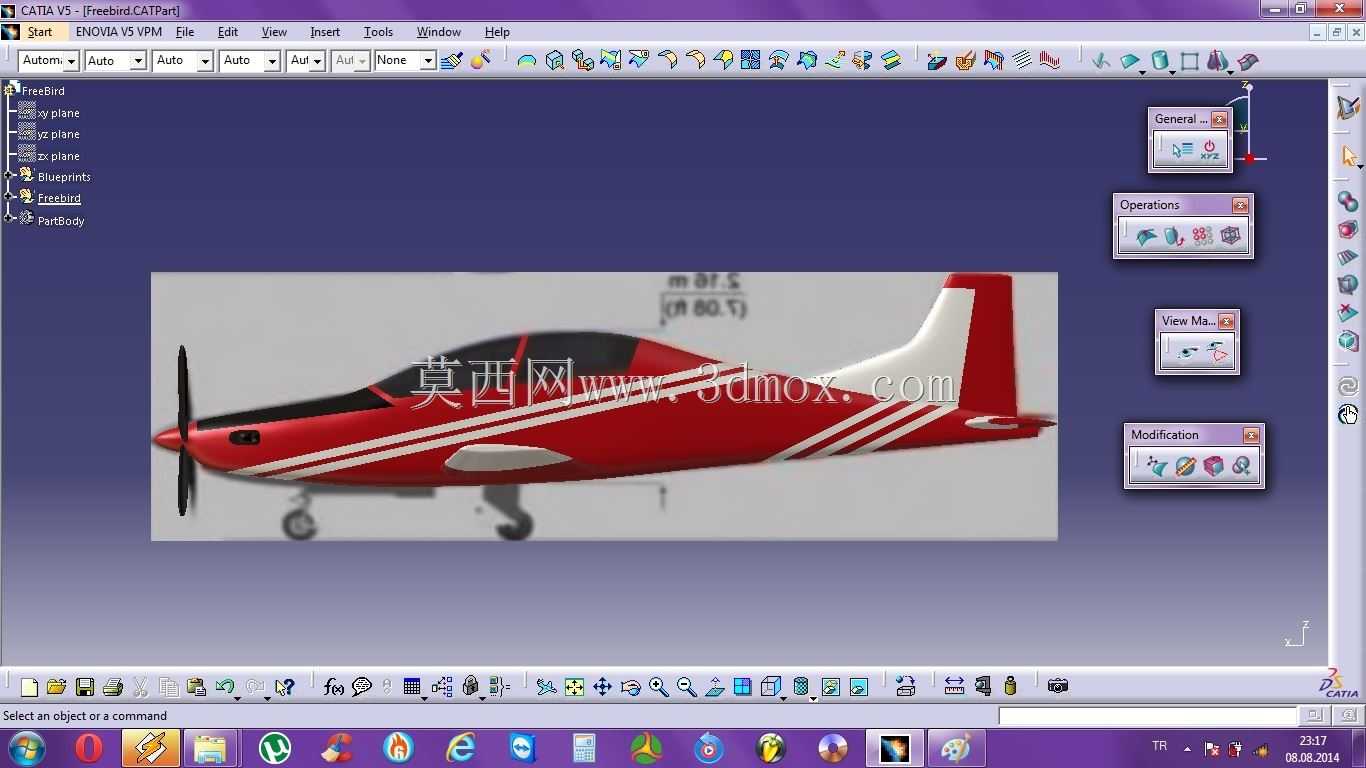Open the Design Table icon

412,687
